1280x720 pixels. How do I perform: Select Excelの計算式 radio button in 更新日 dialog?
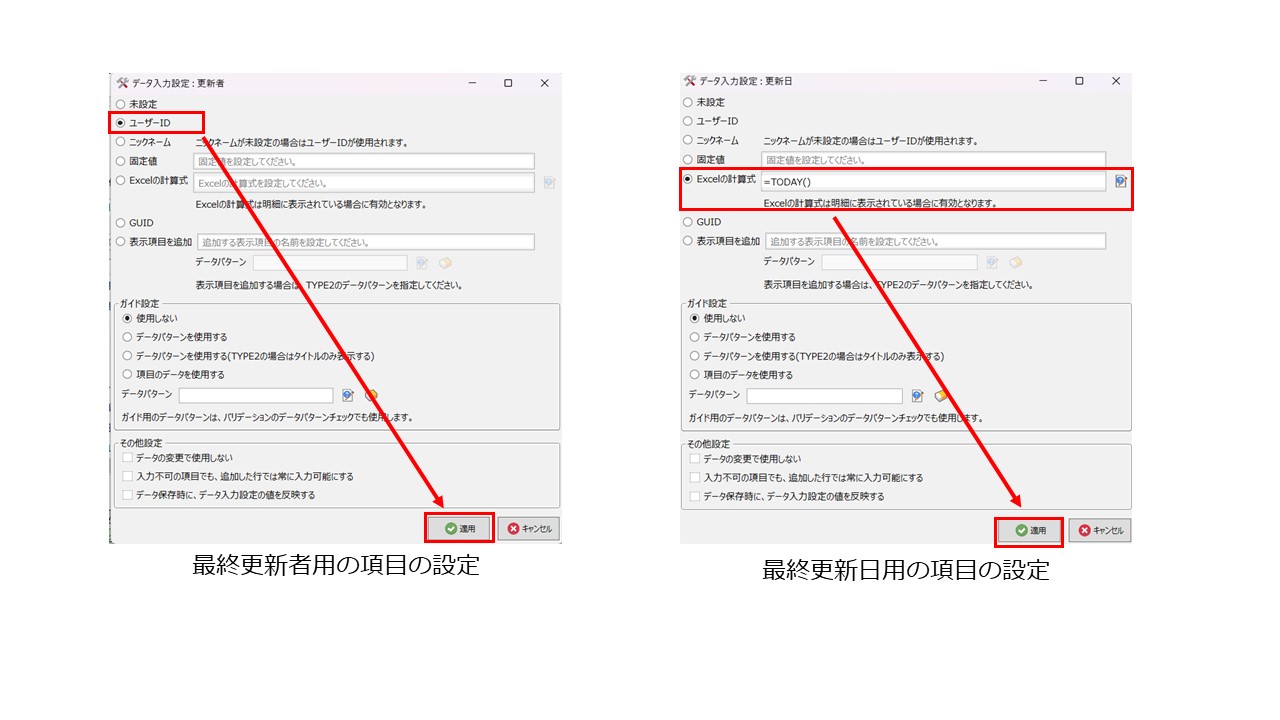click(x=688, y=179)
